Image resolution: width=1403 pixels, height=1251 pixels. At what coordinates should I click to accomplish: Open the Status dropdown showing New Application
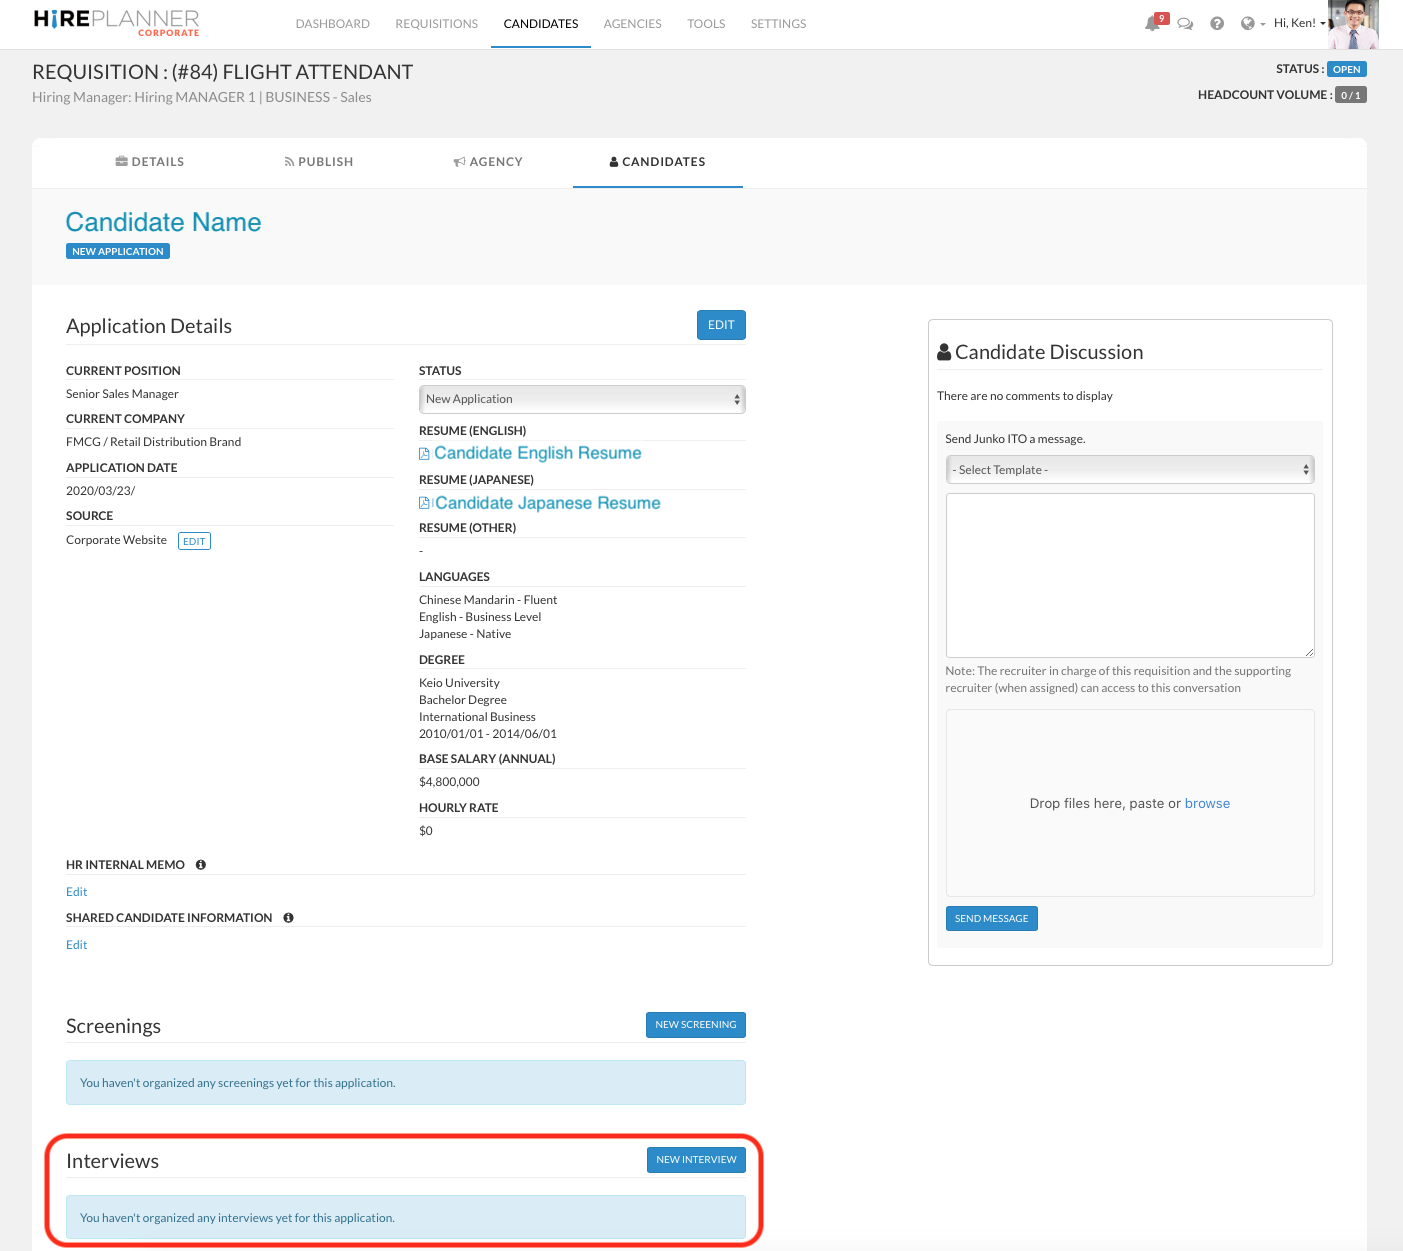pos(582,399)
